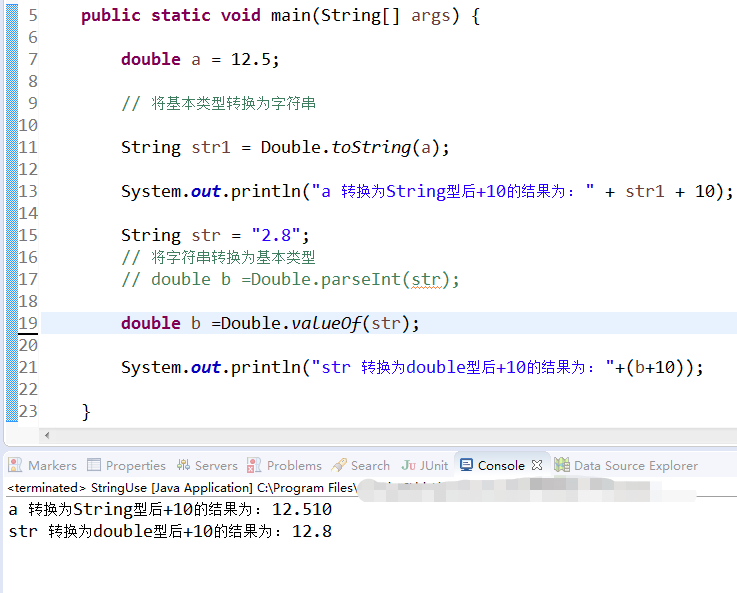Click the Markers tab icon
The height and width of the screenshot is (593, 737).
click(x=15, y=465)
